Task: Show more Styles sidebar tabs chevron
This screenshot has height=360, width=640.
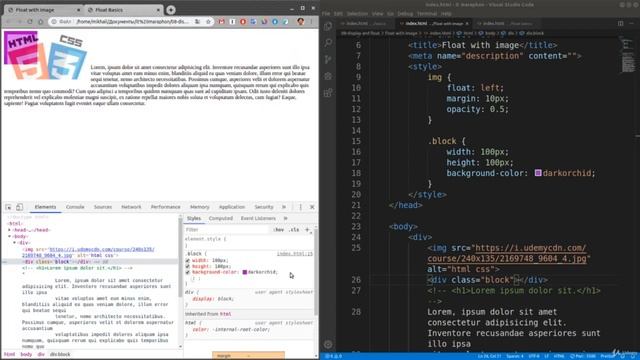Action: tap(285, 218)
